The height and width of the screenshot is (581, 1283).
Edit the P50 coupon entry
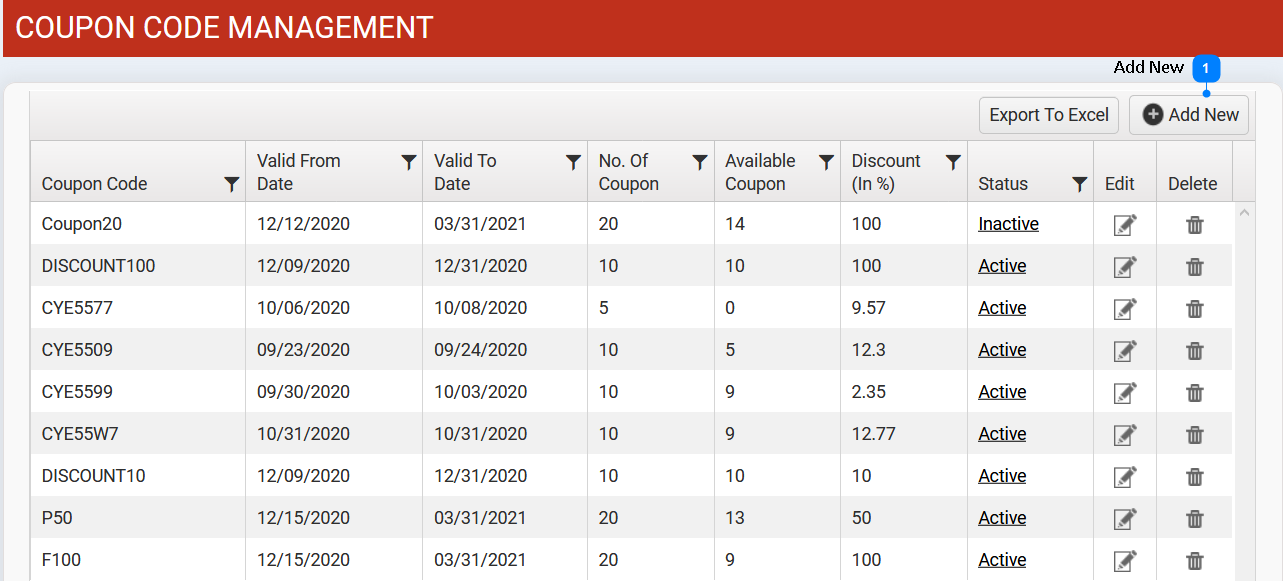tap(1125, 519)
